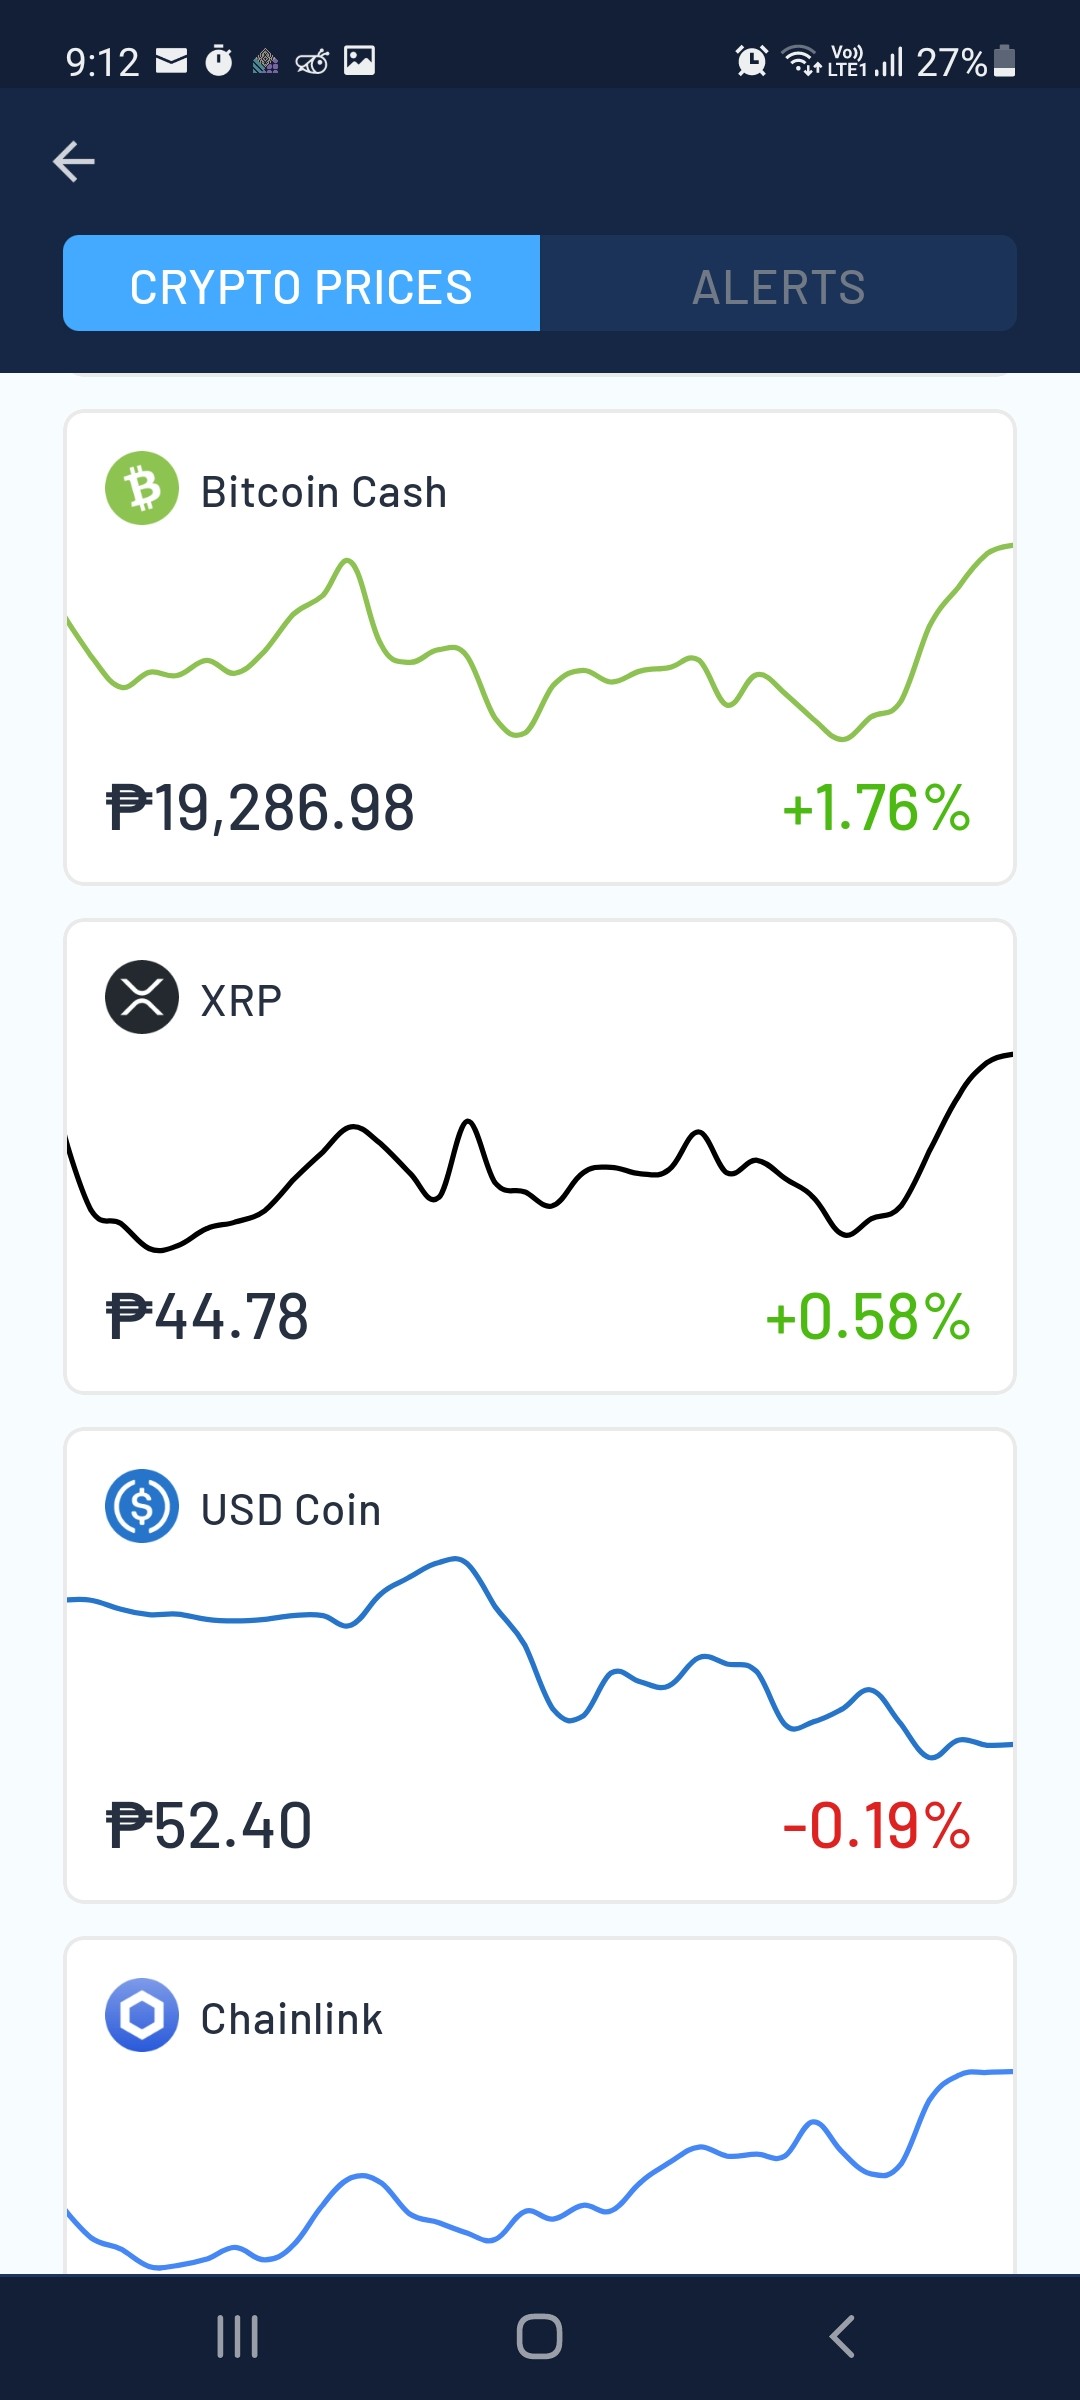Tap Android navigation back chevron
This screenshot has height=2400, width=1080.
pyautogui.click(x=842, y=2337)
